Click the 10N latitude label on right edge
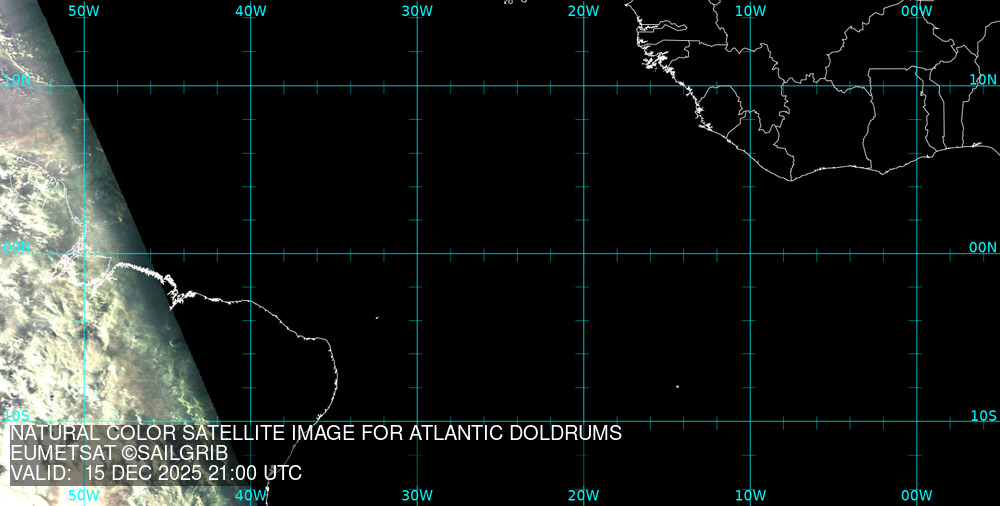 click(x=984, y=78)
